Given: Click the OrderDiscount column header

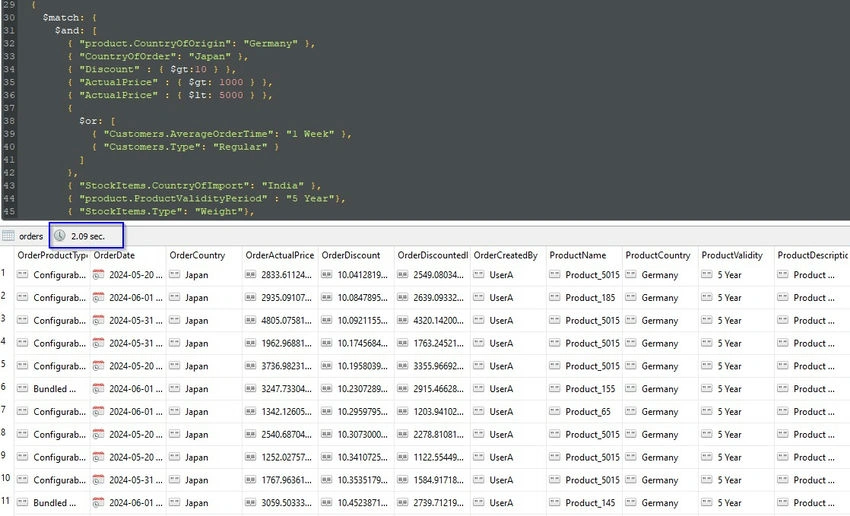Looking at the screenshot, I should coord(351,255).
